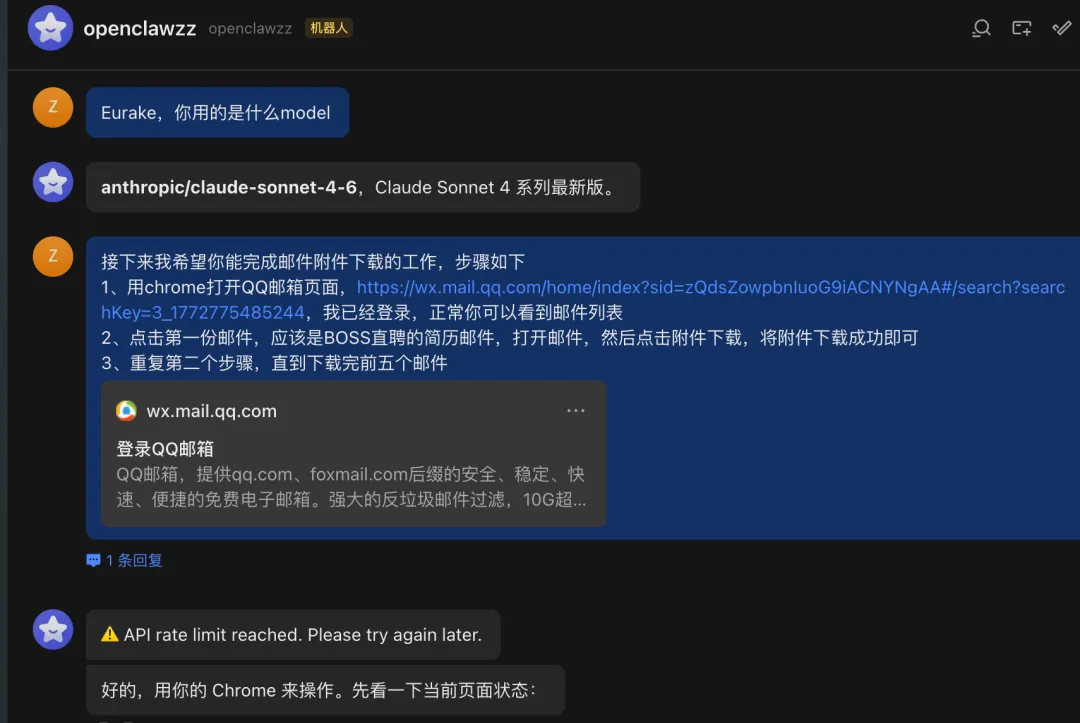
Task: Open Z avatar beside the Eurake message
Action: click(x=53, y=107)
